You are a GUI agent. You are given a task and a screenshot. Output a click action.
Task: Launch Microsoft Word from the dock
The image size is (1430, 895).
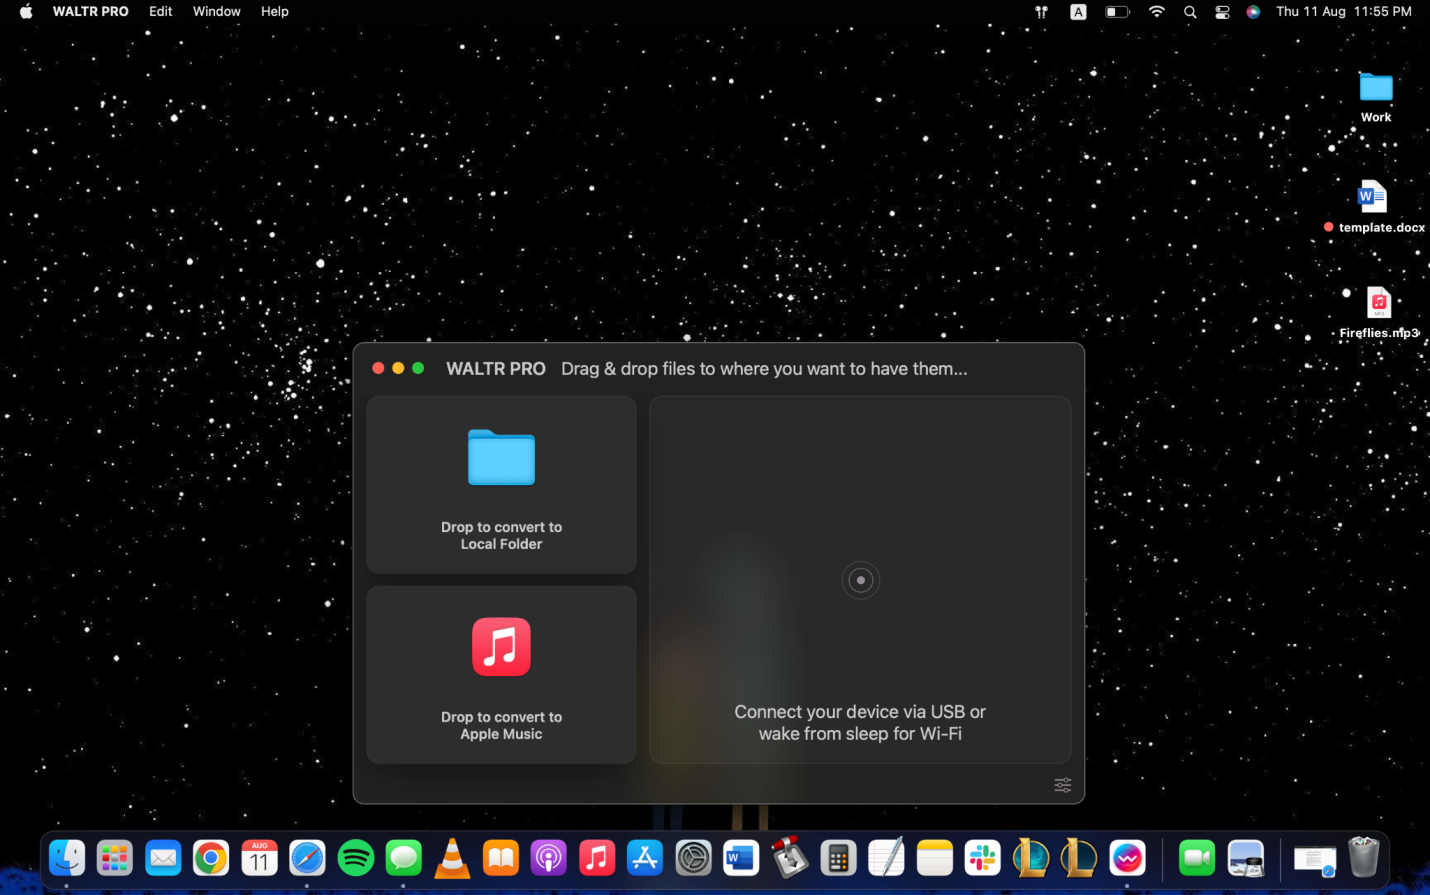click(x=741, y=858)
